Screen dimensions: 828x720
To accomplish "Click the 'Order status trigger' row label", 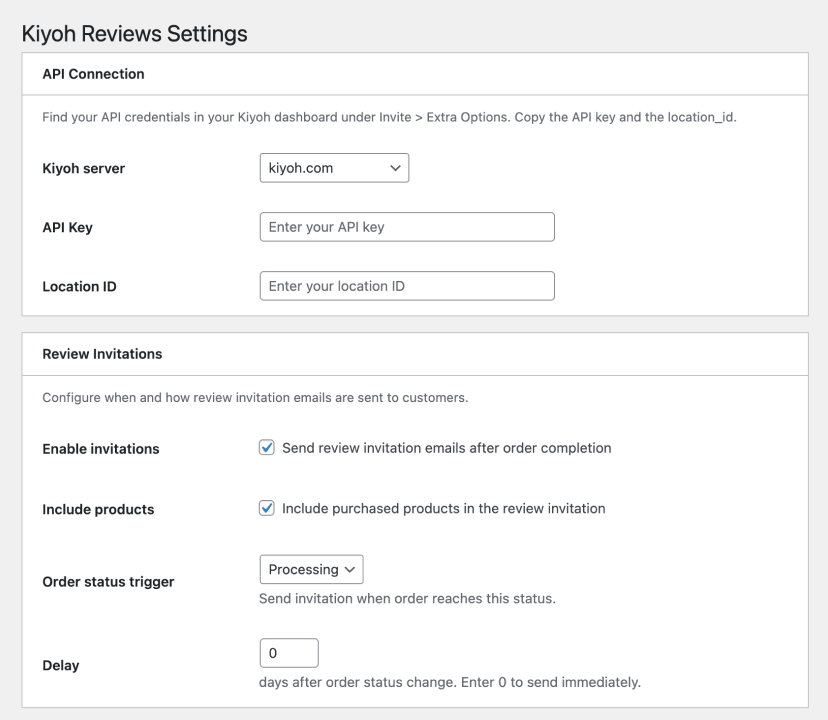I will click(x=108, y=582).
